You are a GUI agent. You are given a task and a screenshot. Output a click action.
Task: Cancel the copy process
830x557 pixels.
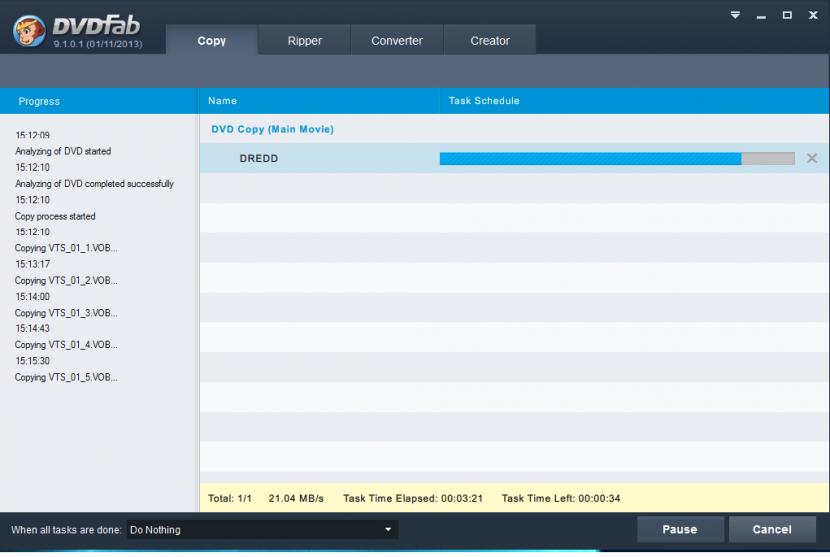pos(772,529)
